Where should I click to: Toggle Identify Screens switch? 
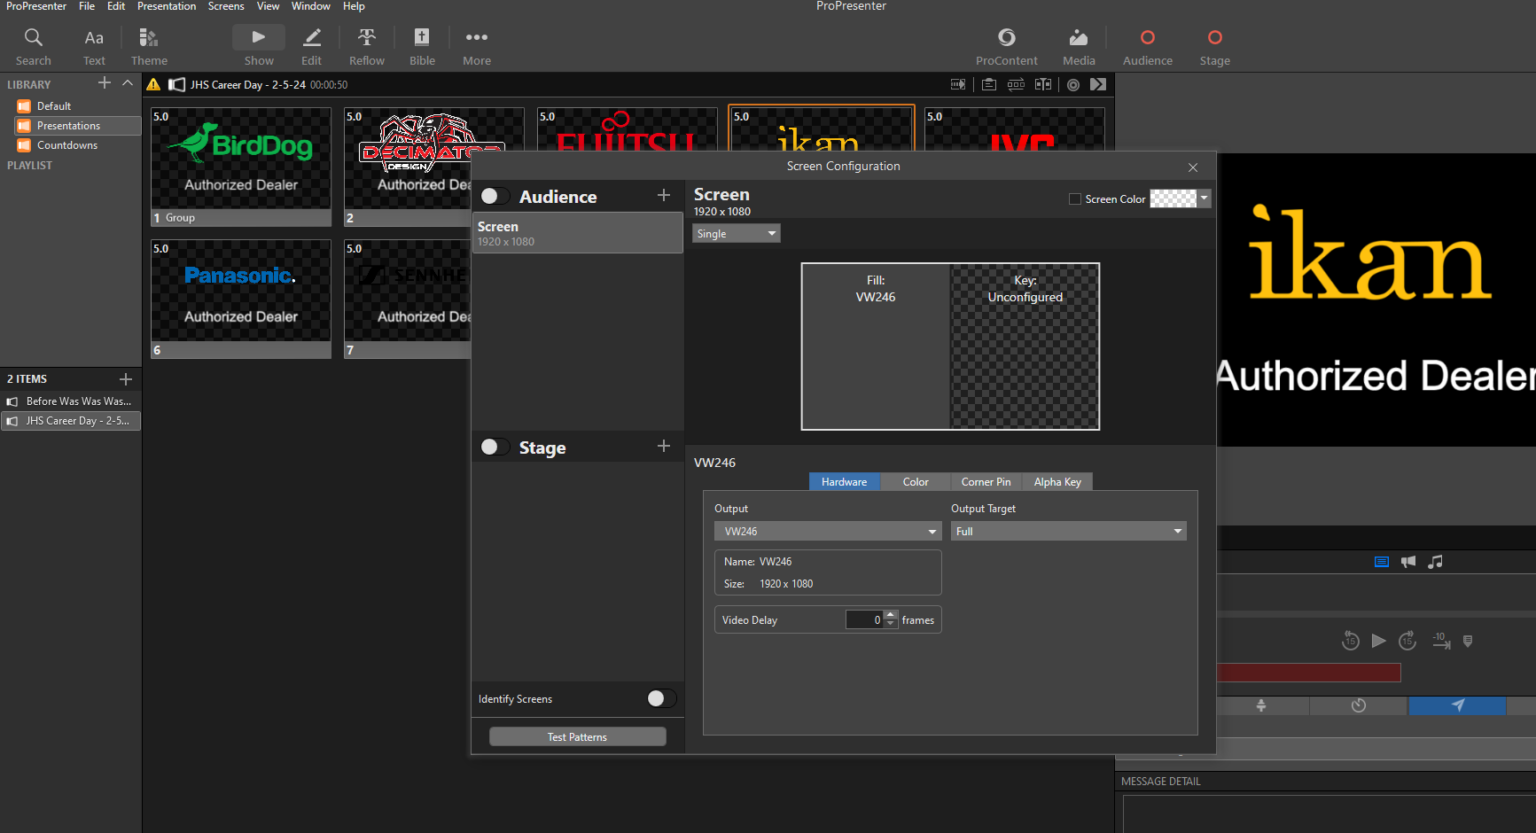tap(660, 698)
